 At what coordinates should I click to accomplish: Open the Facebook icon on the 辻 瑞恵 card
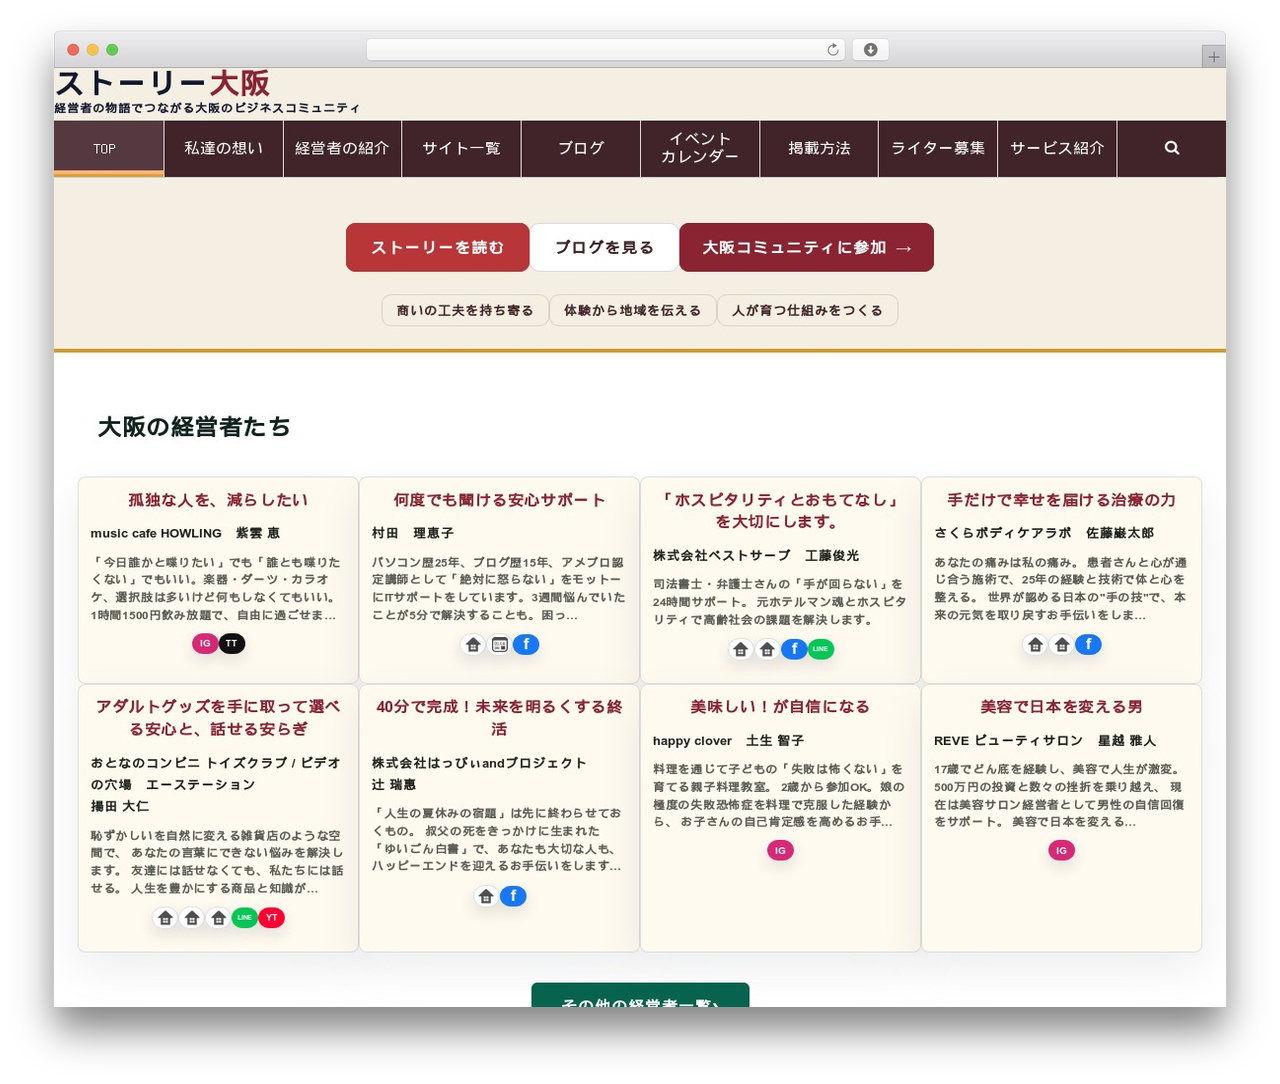(x=513, y=896)
